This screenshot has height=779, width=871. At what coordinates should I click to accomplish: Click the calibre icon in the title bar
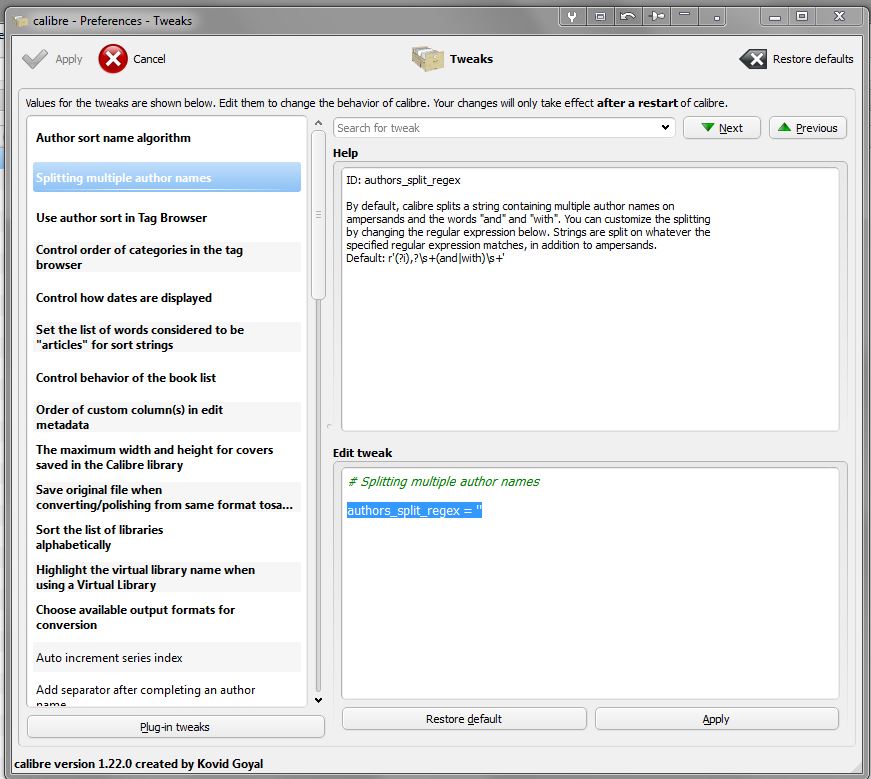coord(21,21)
